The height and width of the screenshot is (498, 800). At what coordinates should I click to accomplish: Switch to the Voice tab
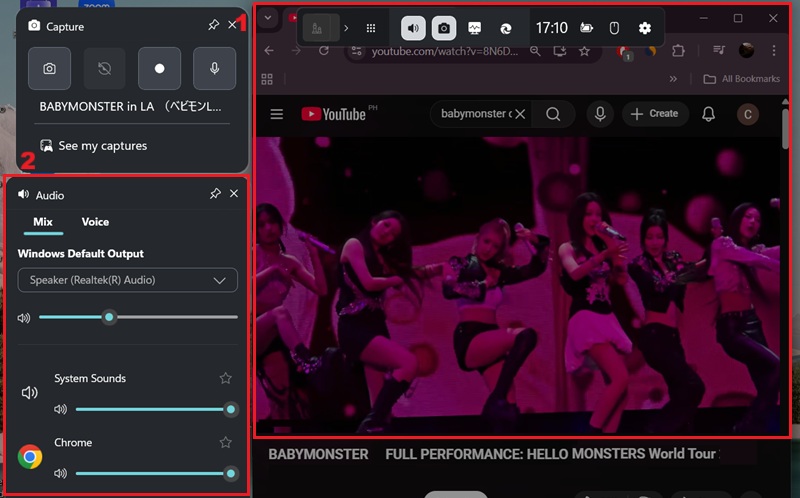(95, 222)
